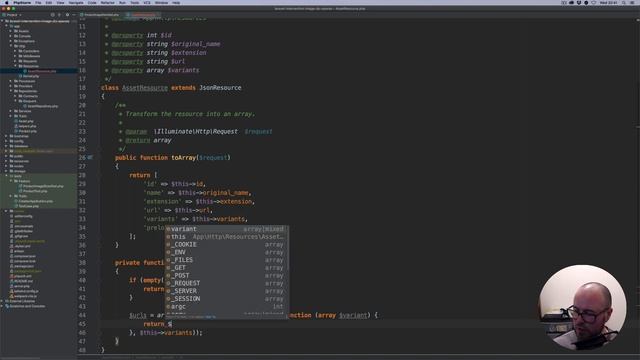Open the File menu
The height and width of the screenshot is (360, 640).
click(38, 2)
